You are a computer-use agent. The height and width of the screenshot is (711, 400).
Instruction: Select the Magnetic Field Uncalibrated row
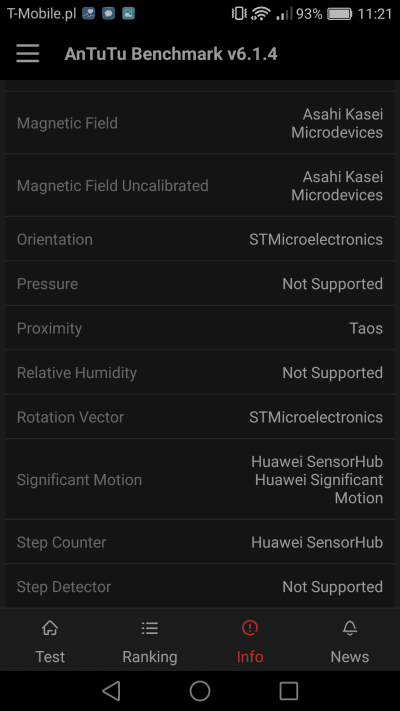(200, 185)
